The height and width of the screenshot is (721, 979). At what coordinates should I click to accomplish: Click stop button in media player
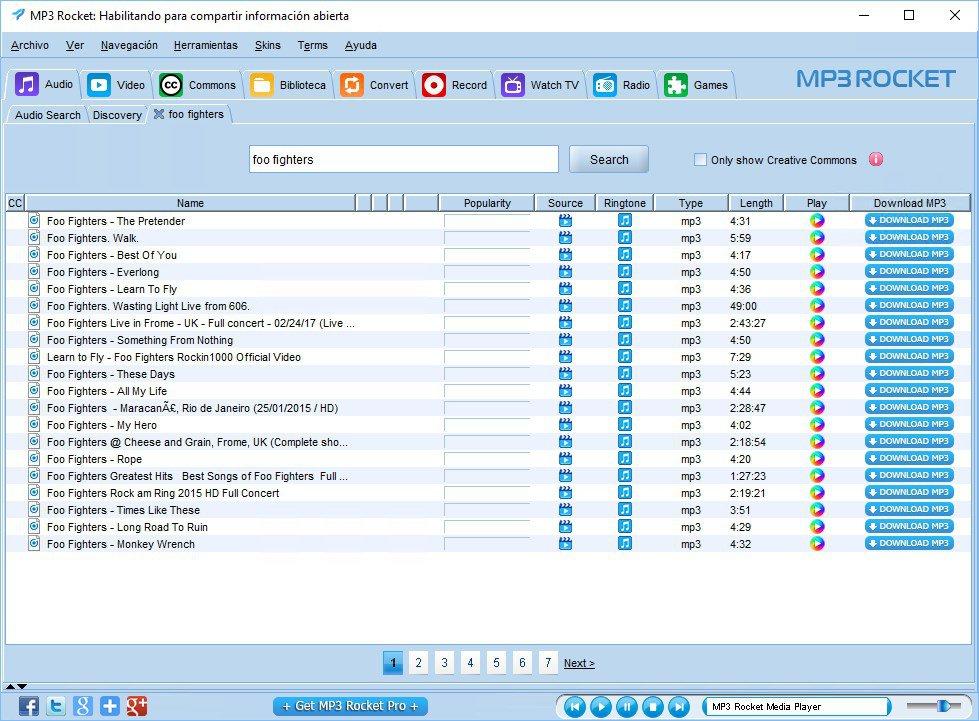(653, 707)
